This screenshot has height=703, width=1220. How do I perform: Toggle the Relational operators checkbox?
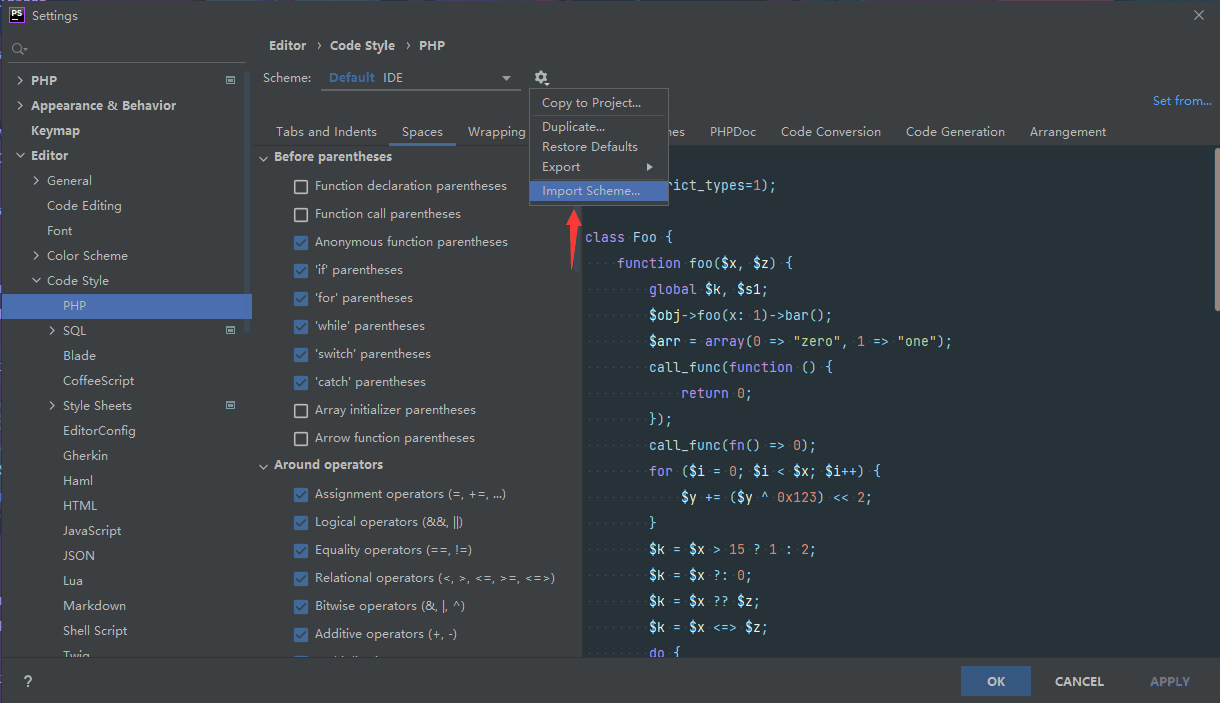[301, 578]
